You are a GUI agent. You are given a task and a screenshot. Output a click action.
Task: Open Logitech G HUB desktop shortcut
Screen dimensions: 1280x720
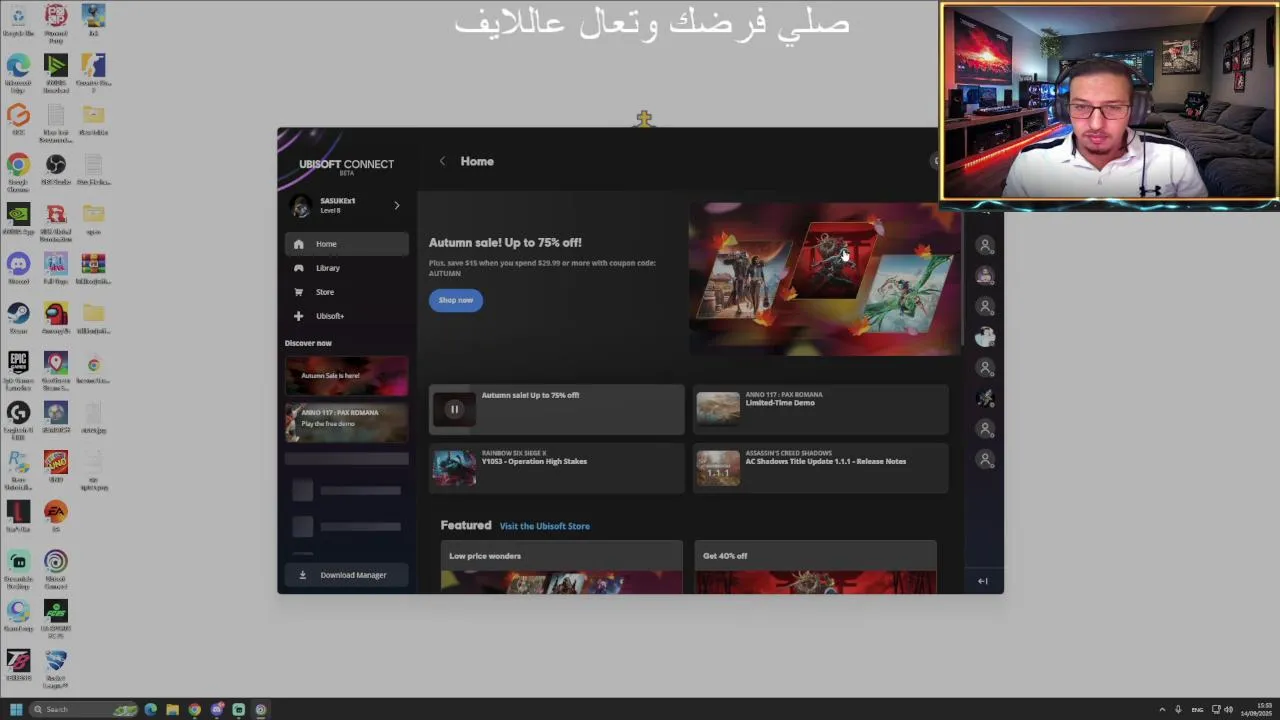tap(18, 419)
